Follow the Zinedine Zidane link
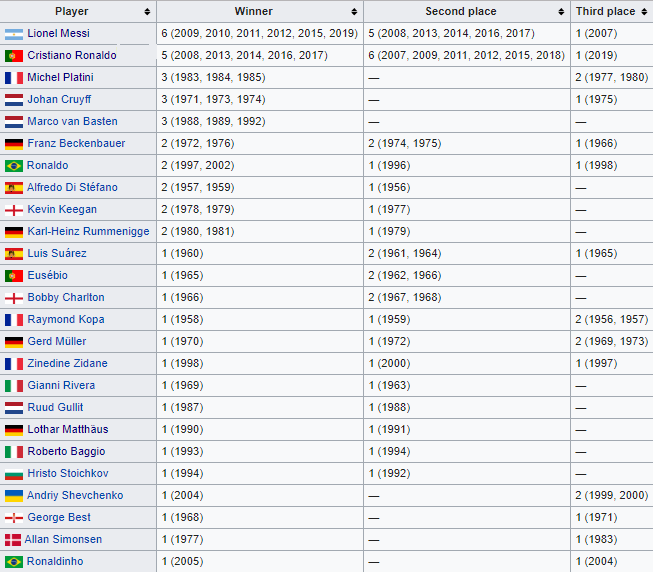653x572 pixels. pyautogui.click(x=67, y=363)
